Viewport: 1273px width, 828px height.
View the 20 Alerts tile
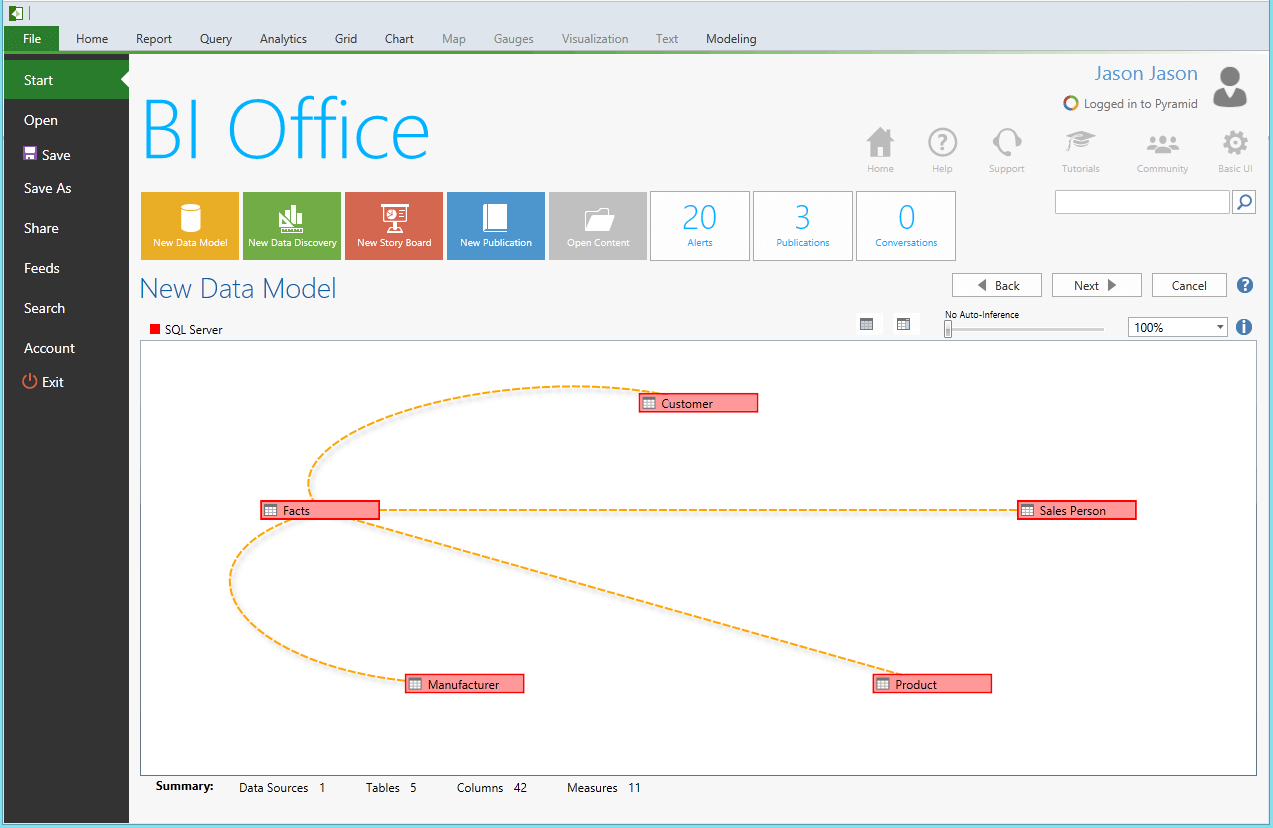(700, 226)
